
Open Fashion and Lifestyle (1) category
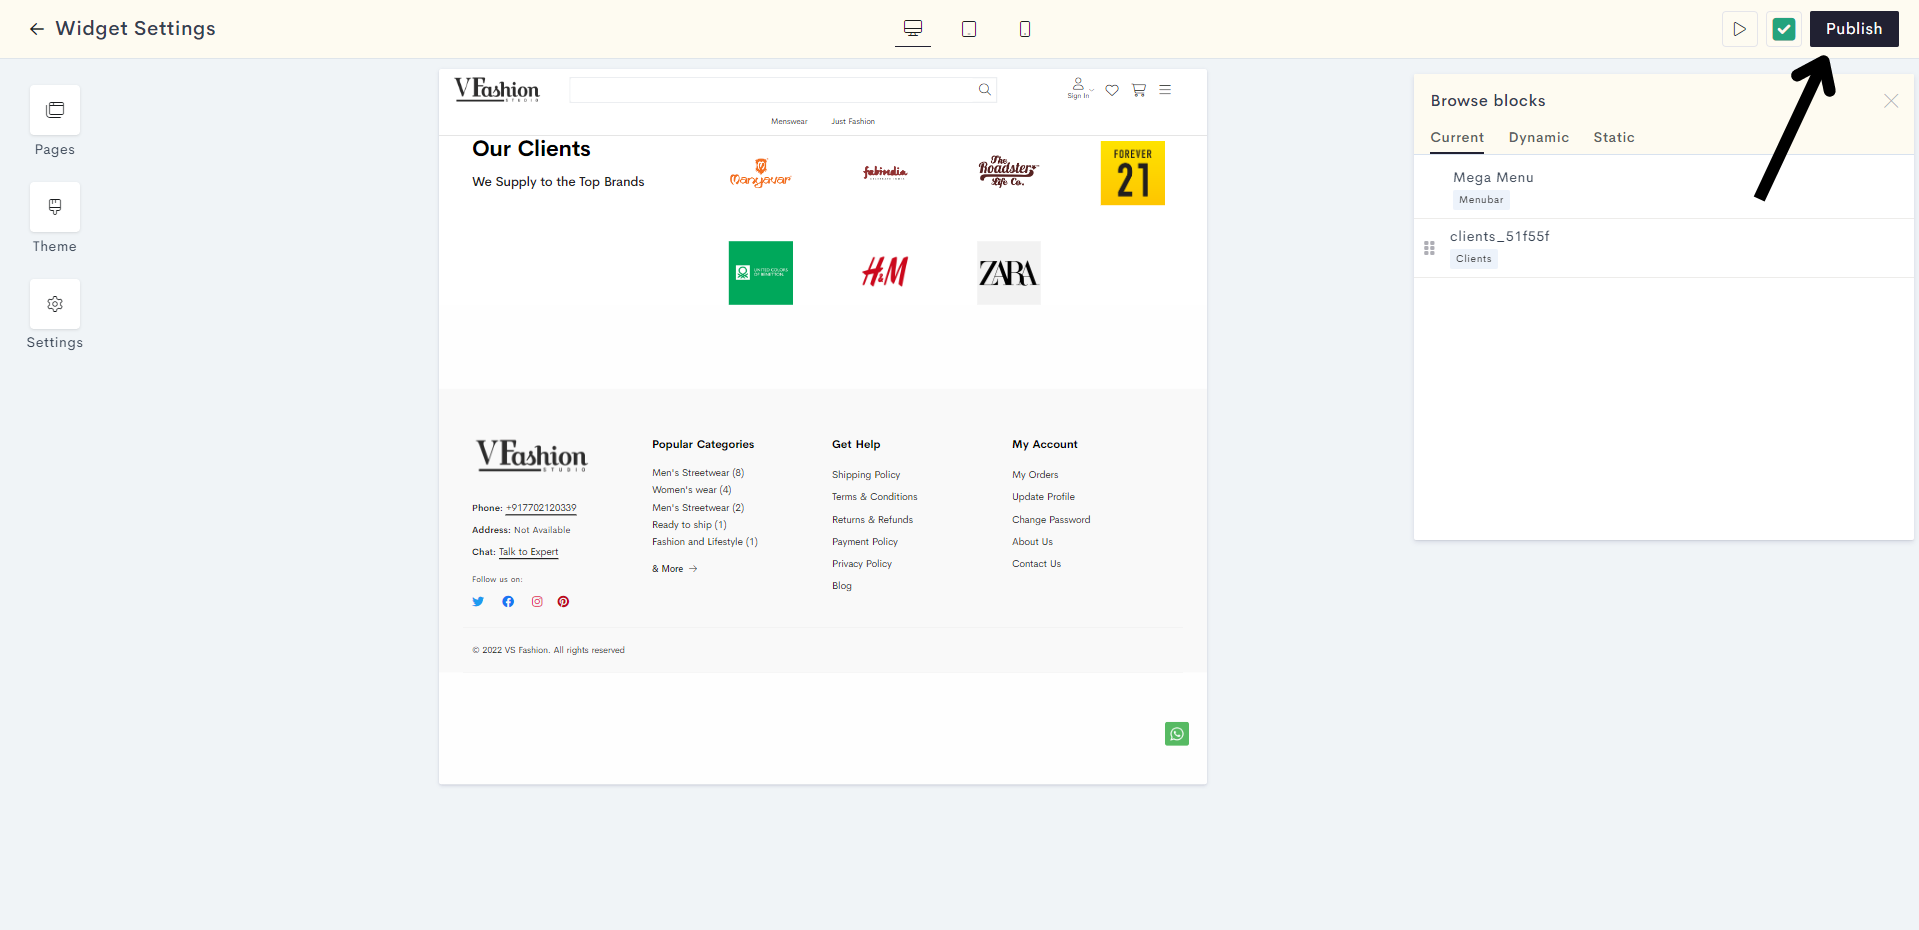coord(705,542)
